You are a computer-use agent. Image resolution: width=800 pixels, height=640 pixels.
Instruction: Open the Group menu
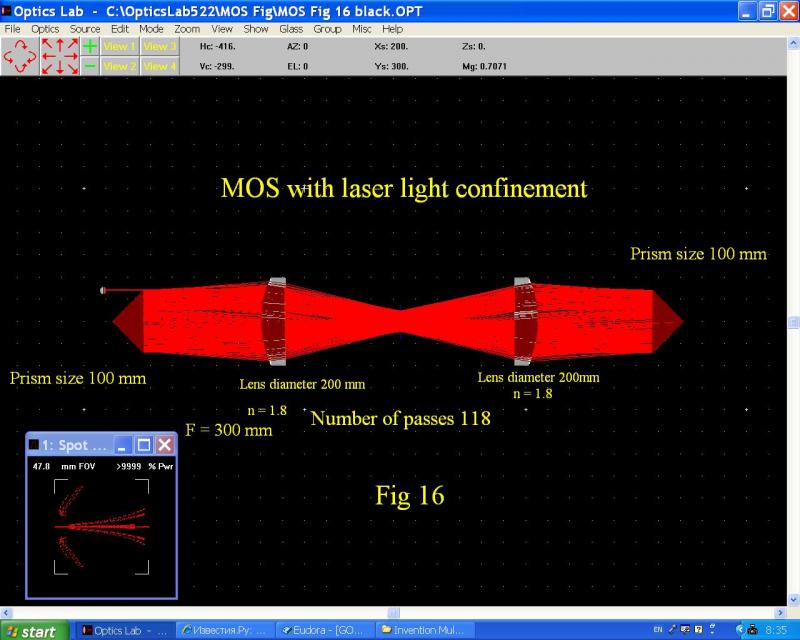pos(327,29)
